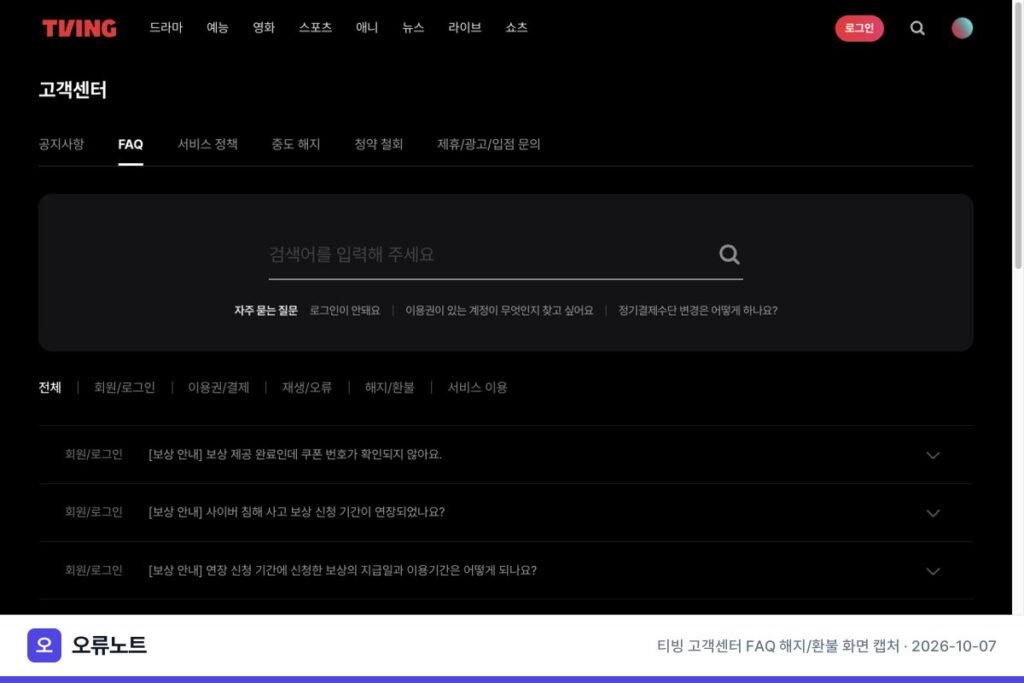
Task: Filter FAQ by 재생/오류
Action: [307, 388]
